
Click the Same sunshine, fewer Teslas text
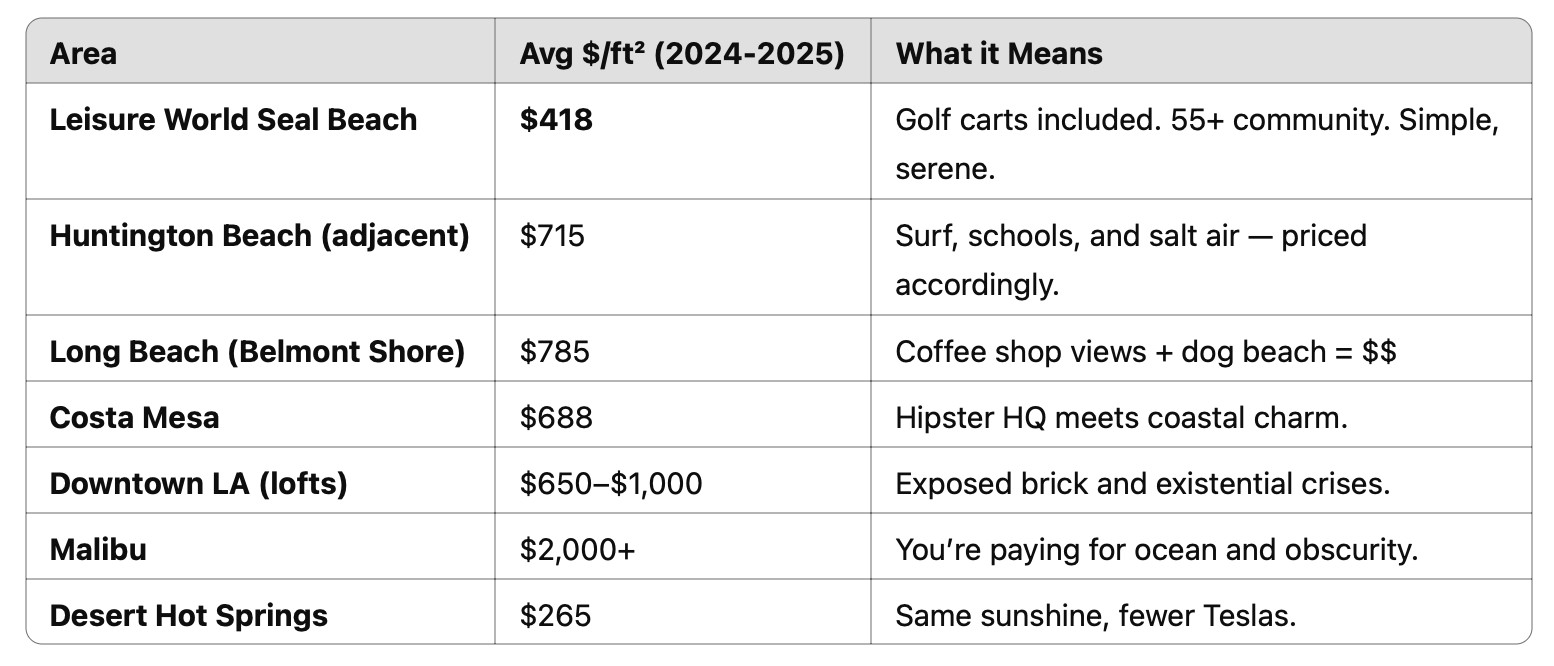1095,615
